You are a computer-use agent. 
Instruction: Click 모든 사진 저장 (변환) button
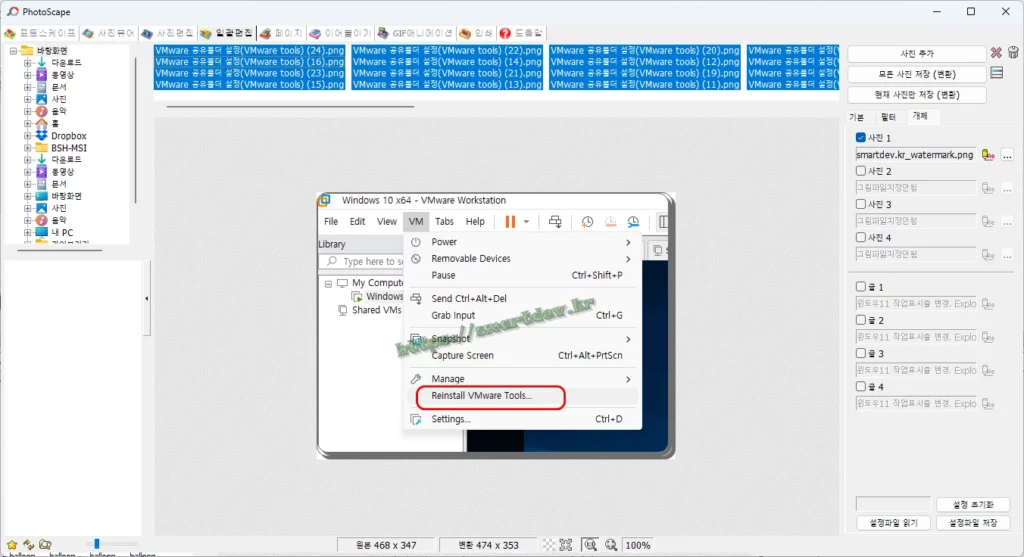[916, 74]
